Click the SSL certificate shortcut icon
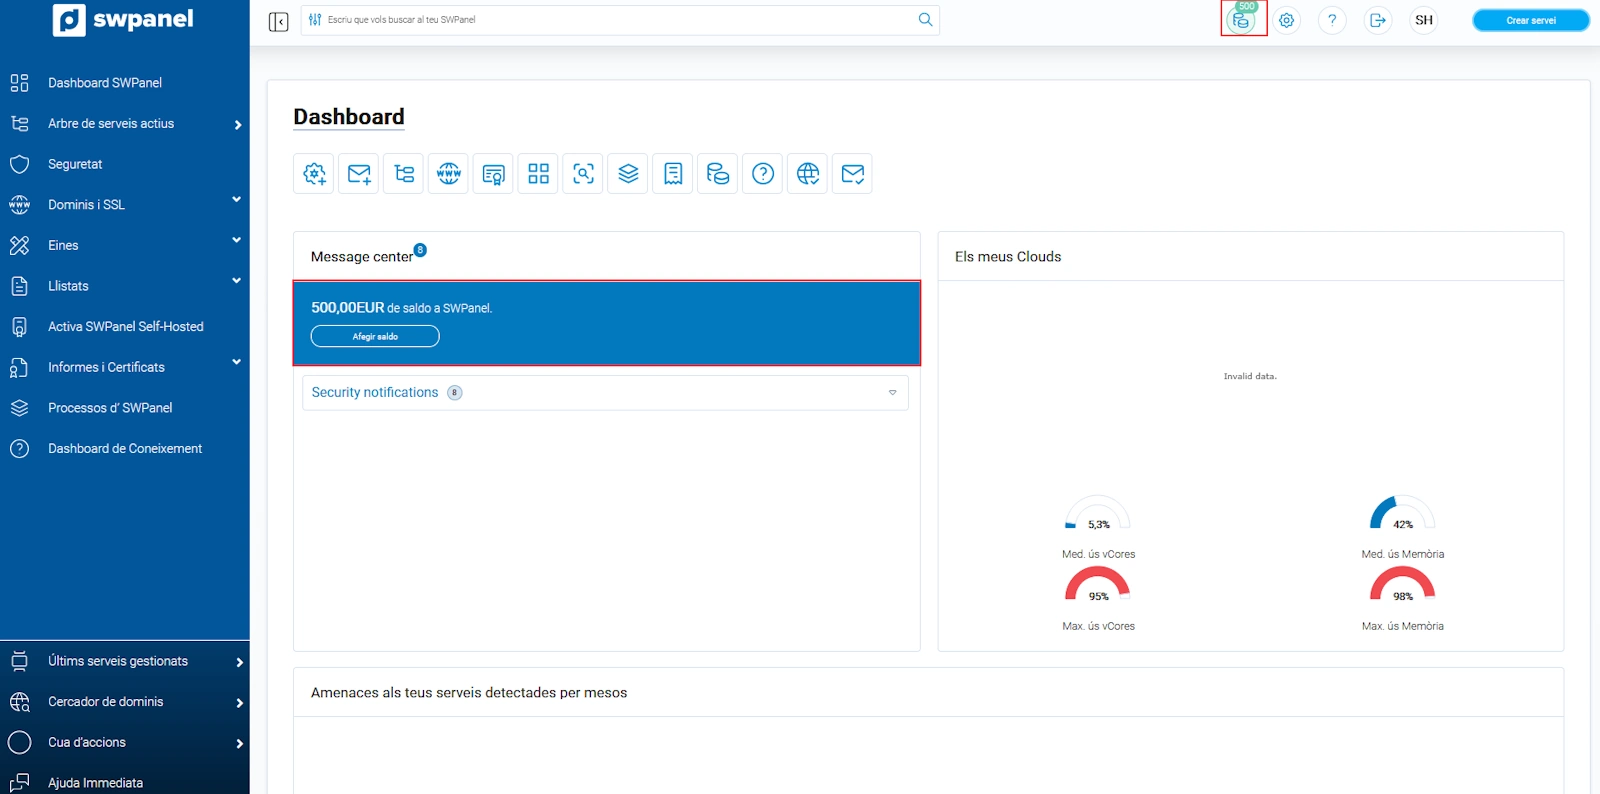Screen dimensions: 1600x794 [x=493, y=174]
